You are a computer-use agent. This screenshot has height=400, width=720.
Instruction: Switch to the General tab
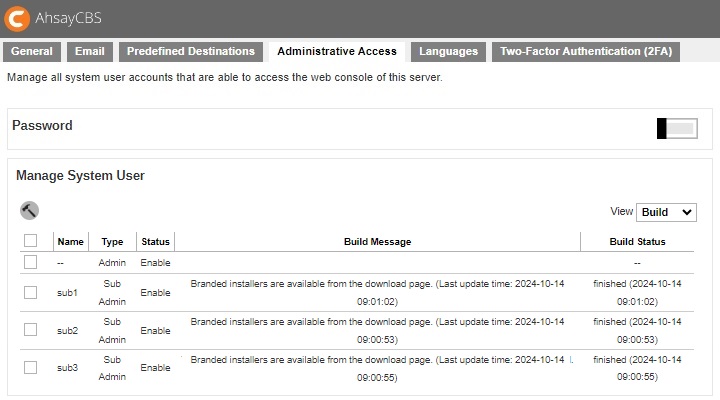pyautogui.click(x=32, y=52)
